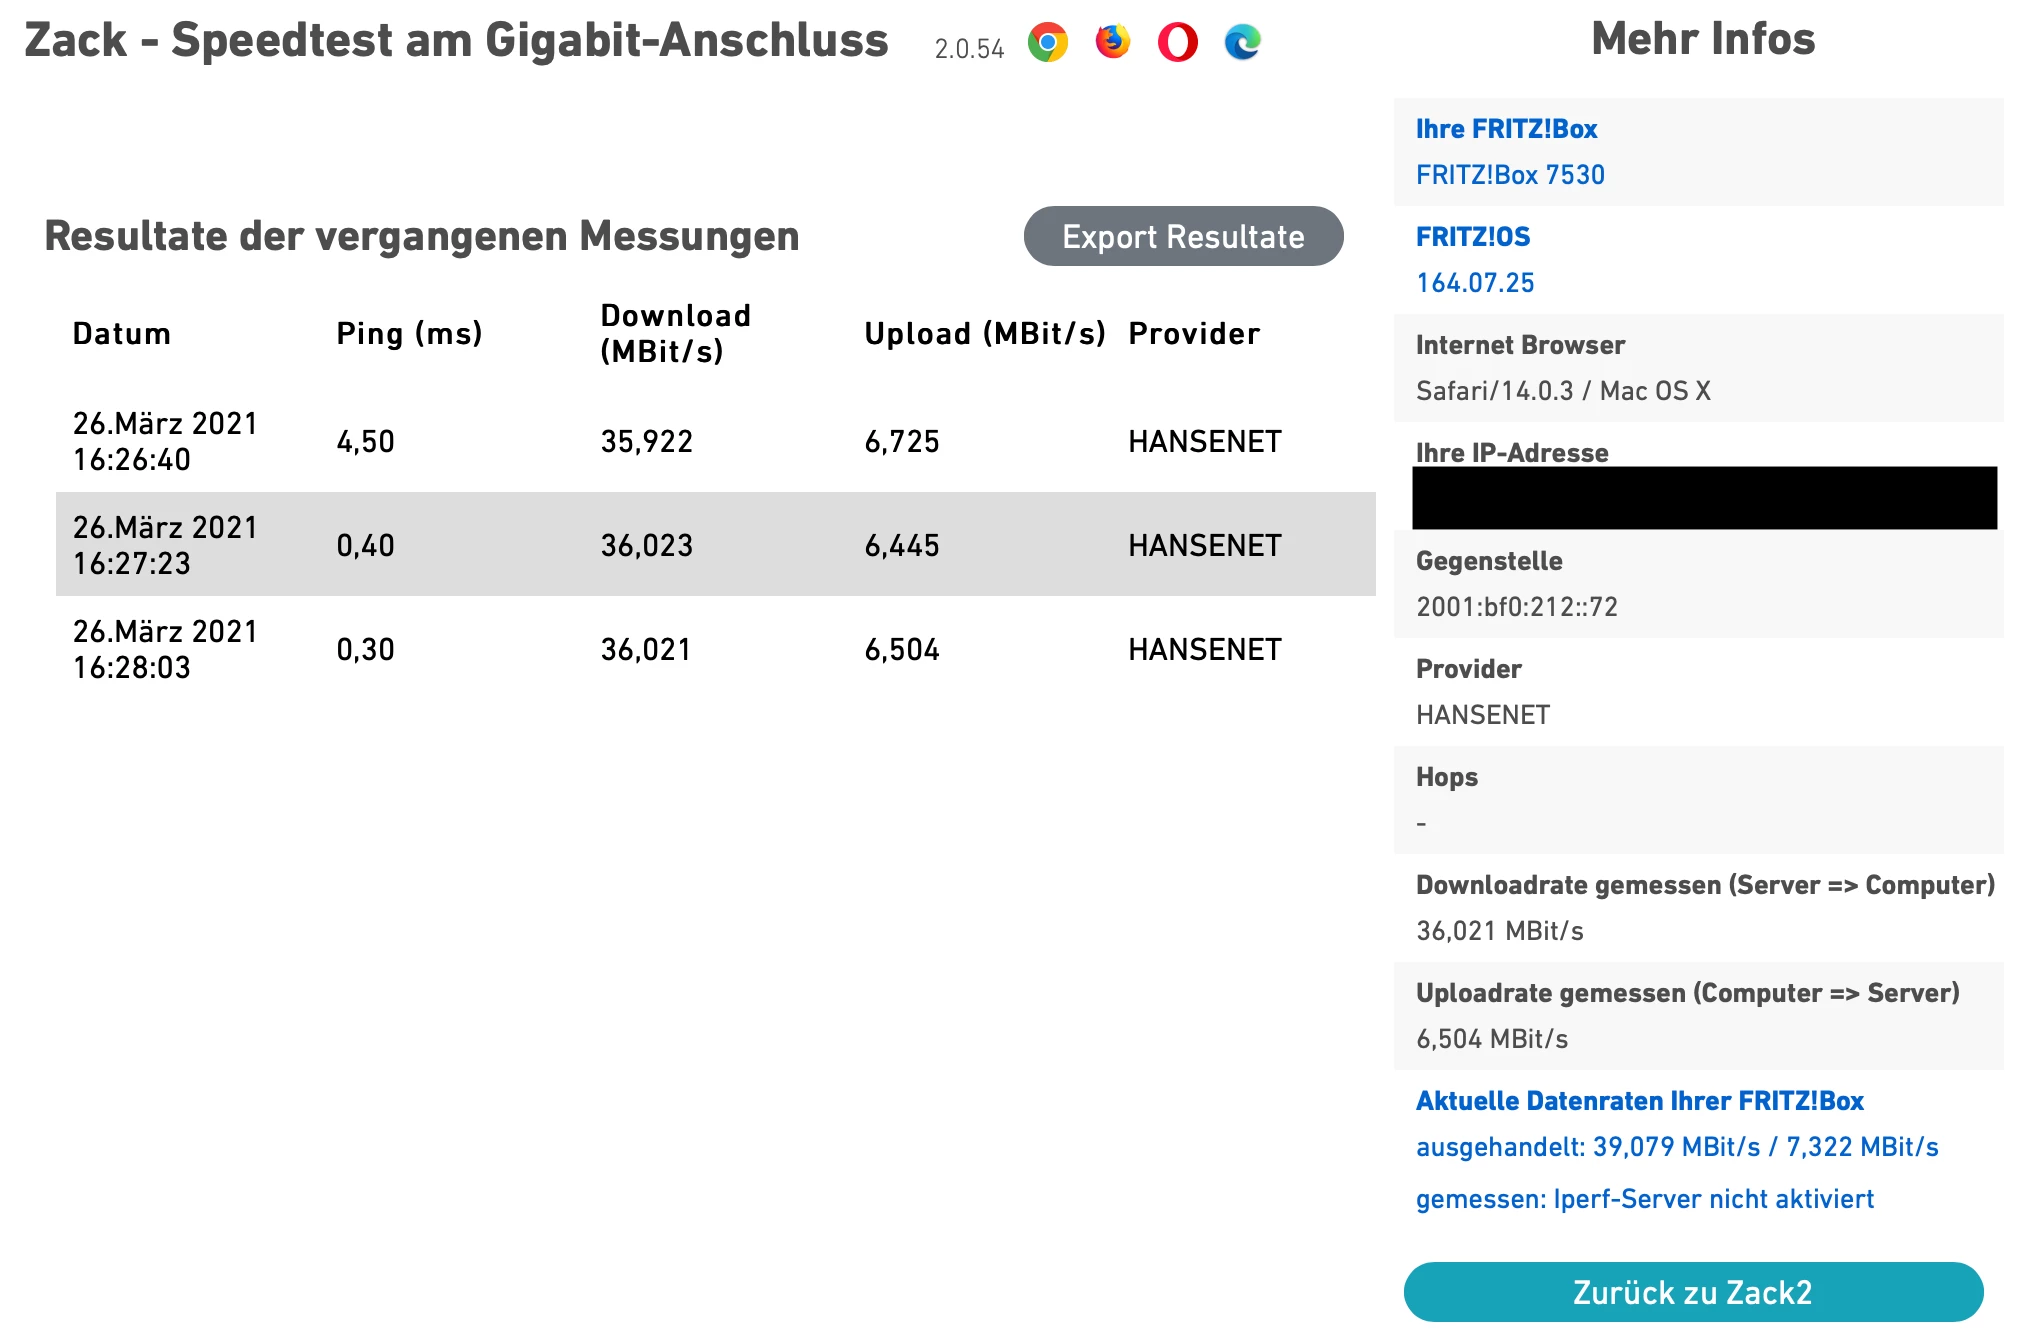Click the Upload (MBit/s) column header
The width and height of the screenshot is (2044, 1344).
[984, 334]
